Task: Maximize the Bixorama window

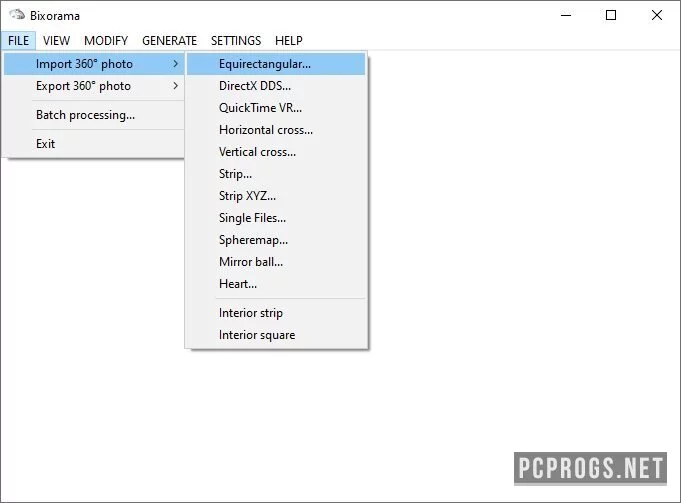Action: click(x=611, y=16)
